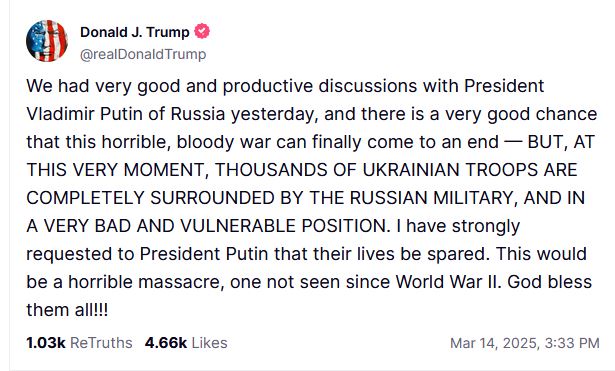Click the 3:33 PM time text
The image size is (615, 371).
pyautogui.click(x=572, y=343)
